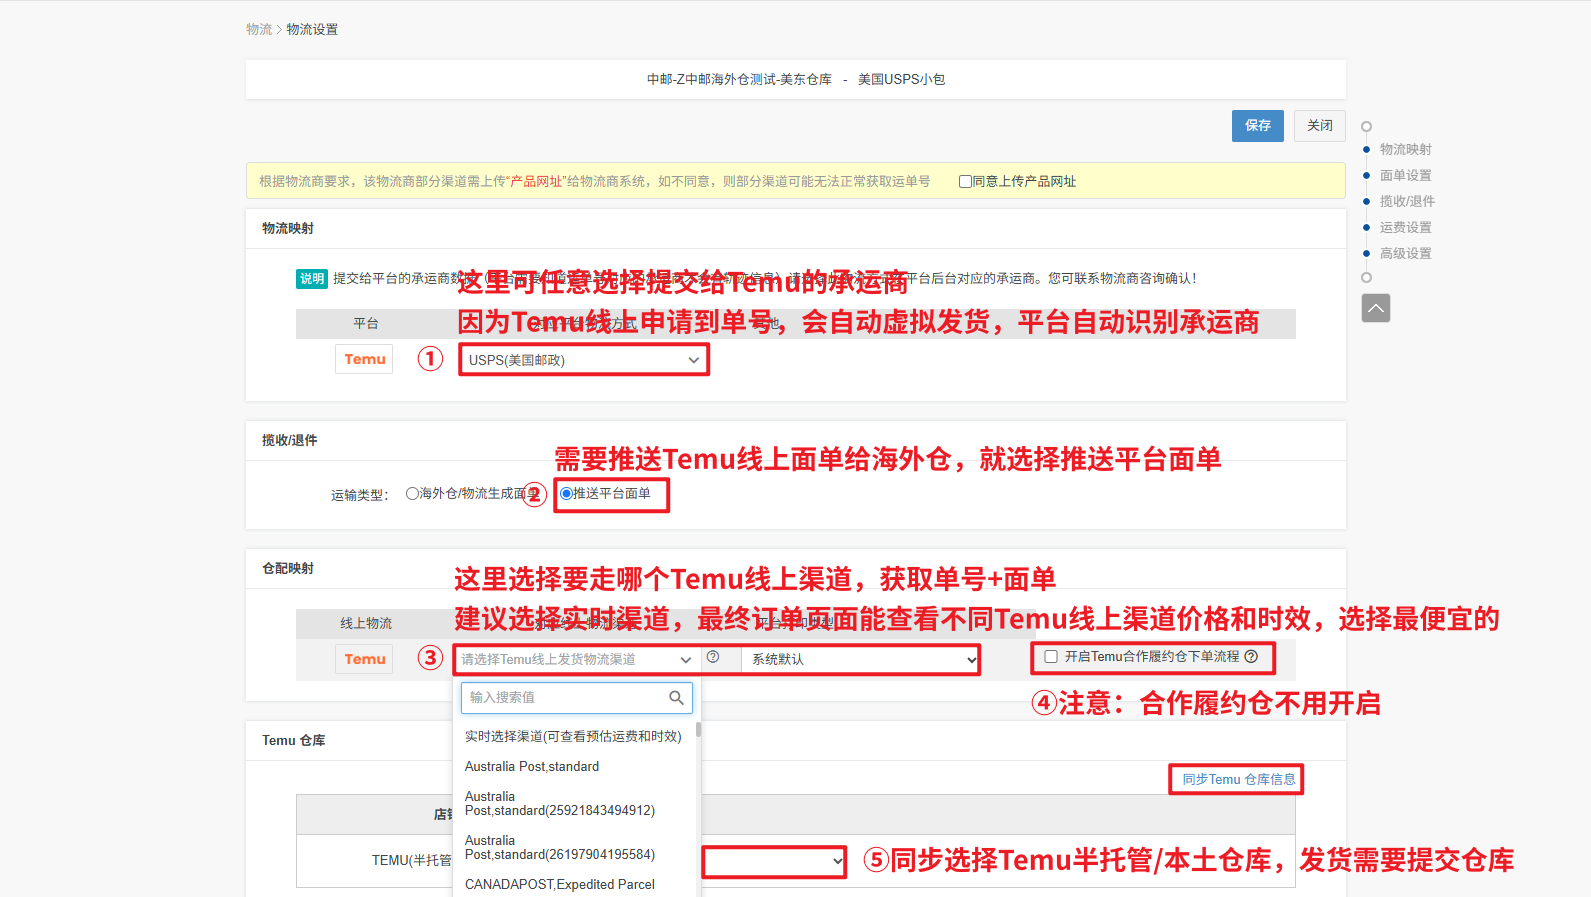The image size is (1591, 897).
Task: Click the blue 保存 button
Action: pyautogui.click(x=1257, y=126)
